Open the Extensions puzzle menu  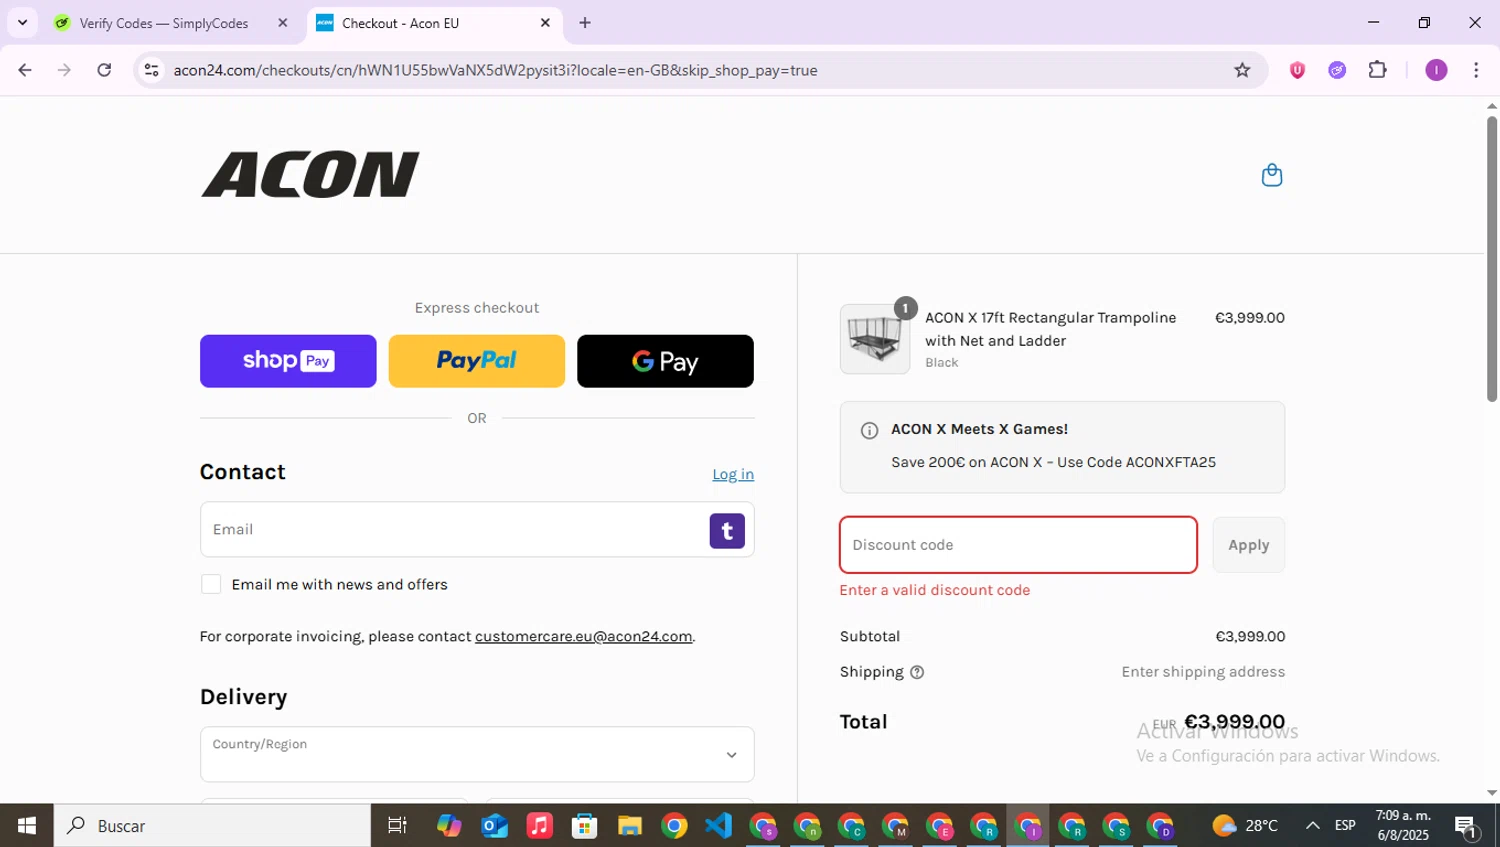[x=1378, y=70]
